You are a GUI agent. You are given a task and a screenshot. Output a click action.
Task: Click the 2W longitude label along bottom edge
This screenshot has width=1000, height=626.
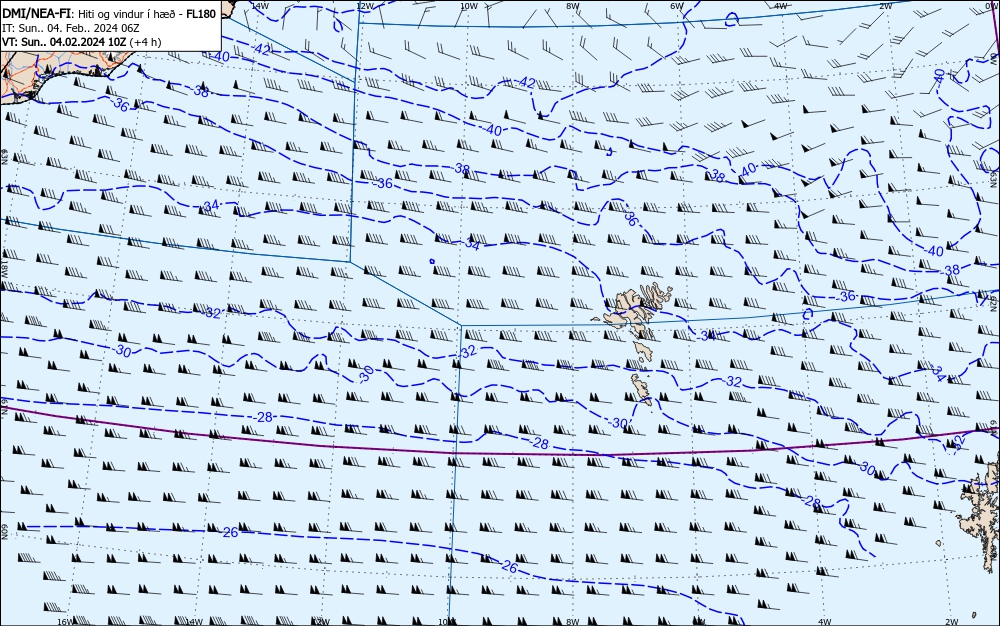[x=951, y=622]
